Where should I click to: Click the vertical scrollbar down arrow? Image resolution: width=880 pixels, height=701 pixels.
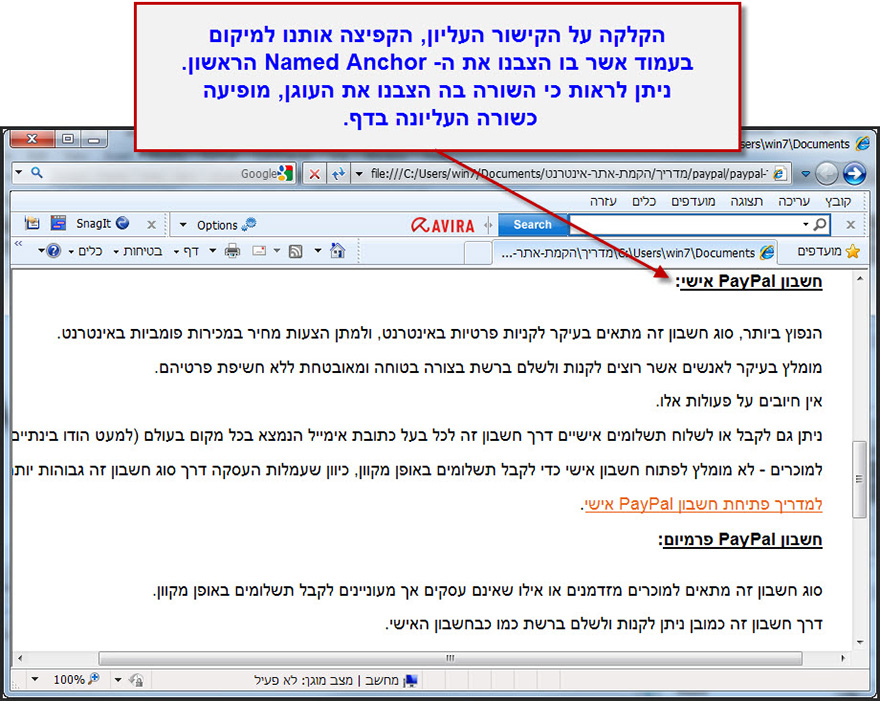click(860, 643)
